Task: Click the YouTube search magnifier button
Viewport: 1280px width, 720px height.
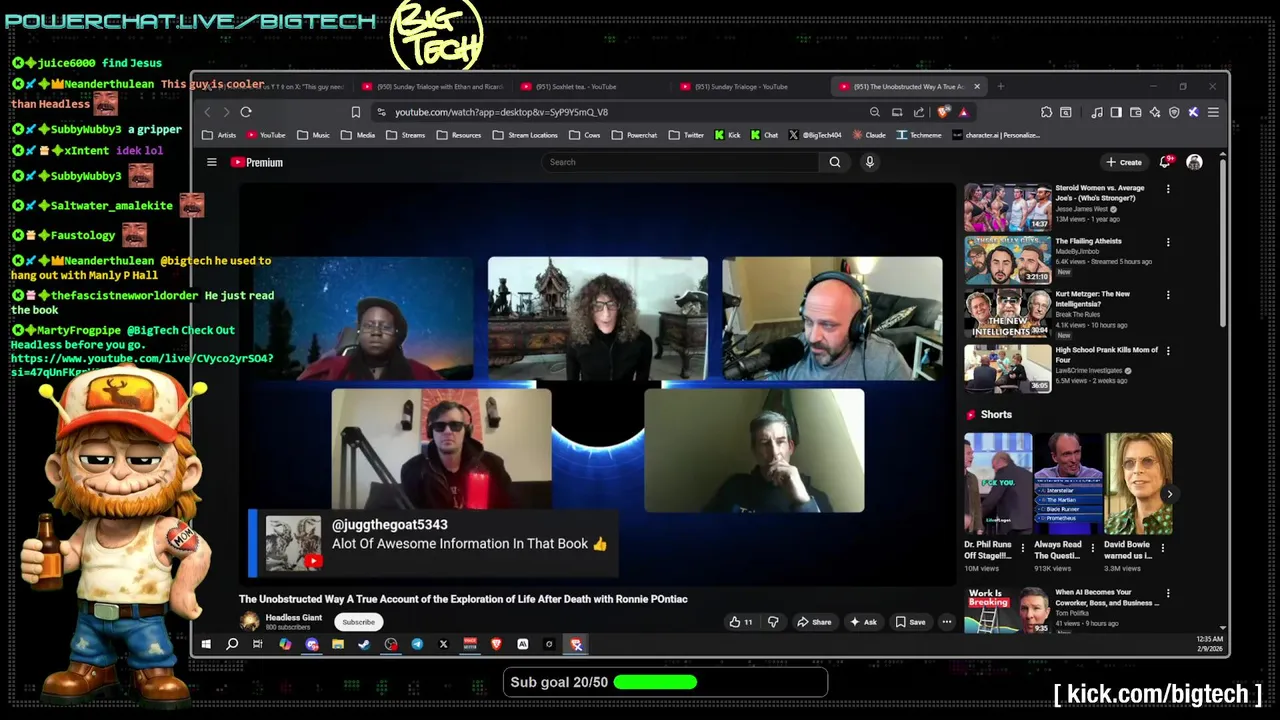Action: pos(835,162)
